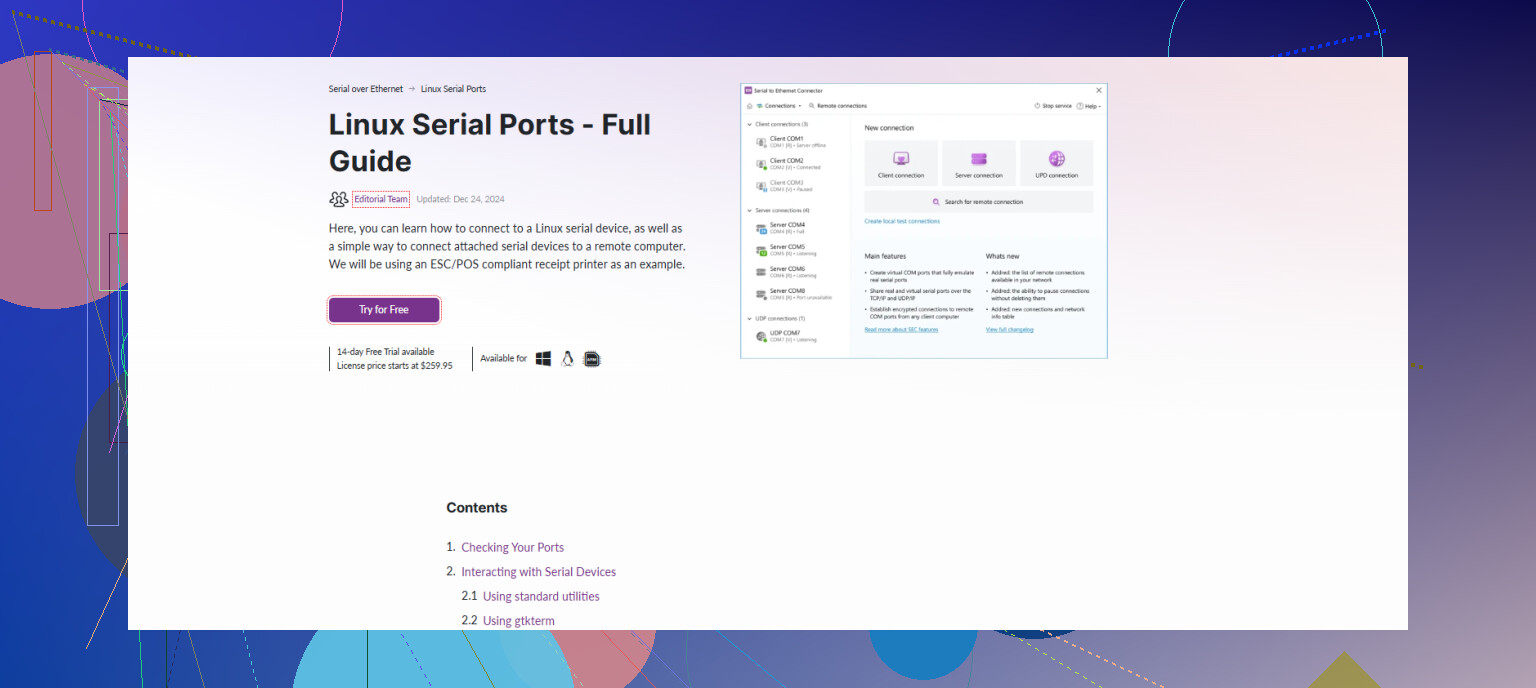This screenshot has width=1536, height=688.
Task: Jump to Using standard utilities section
Action: 541,597
